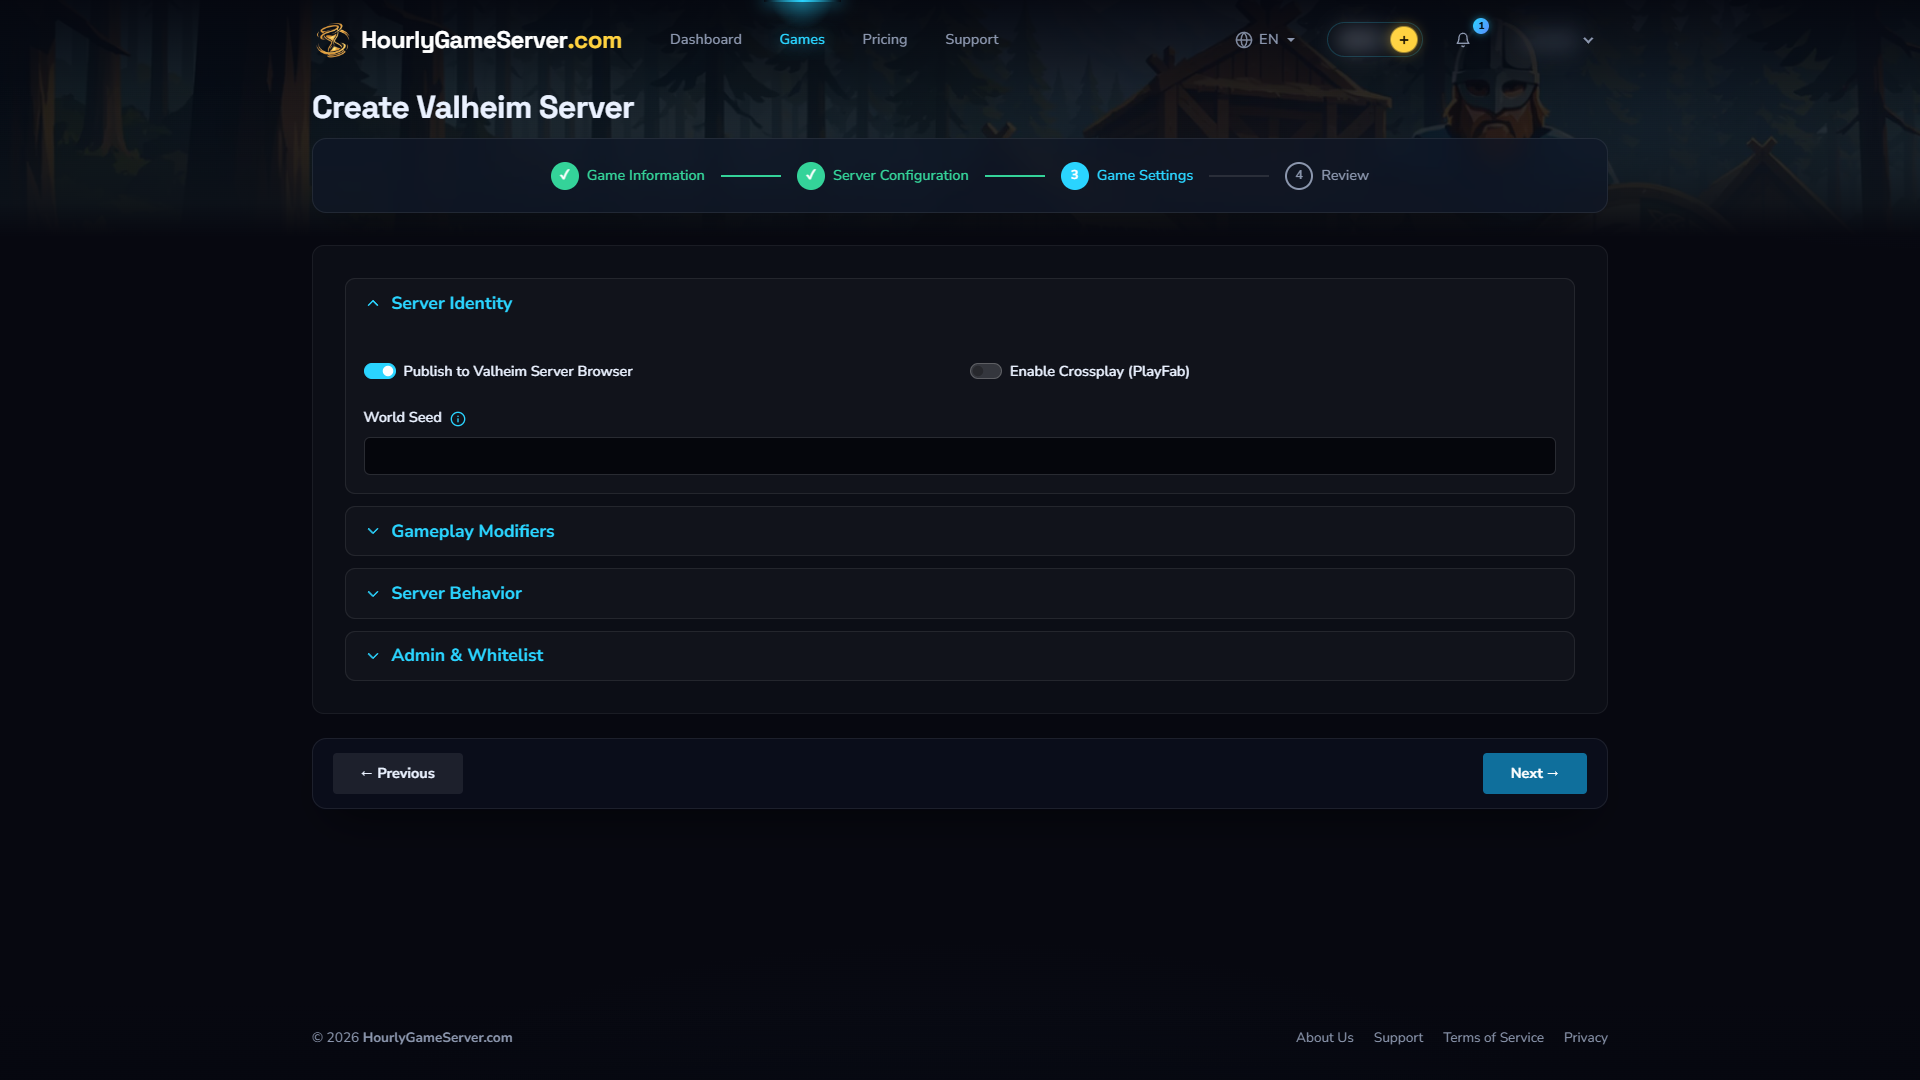Click the Review step label
1920x1080 pixels.
click(x=1345, y=175)
